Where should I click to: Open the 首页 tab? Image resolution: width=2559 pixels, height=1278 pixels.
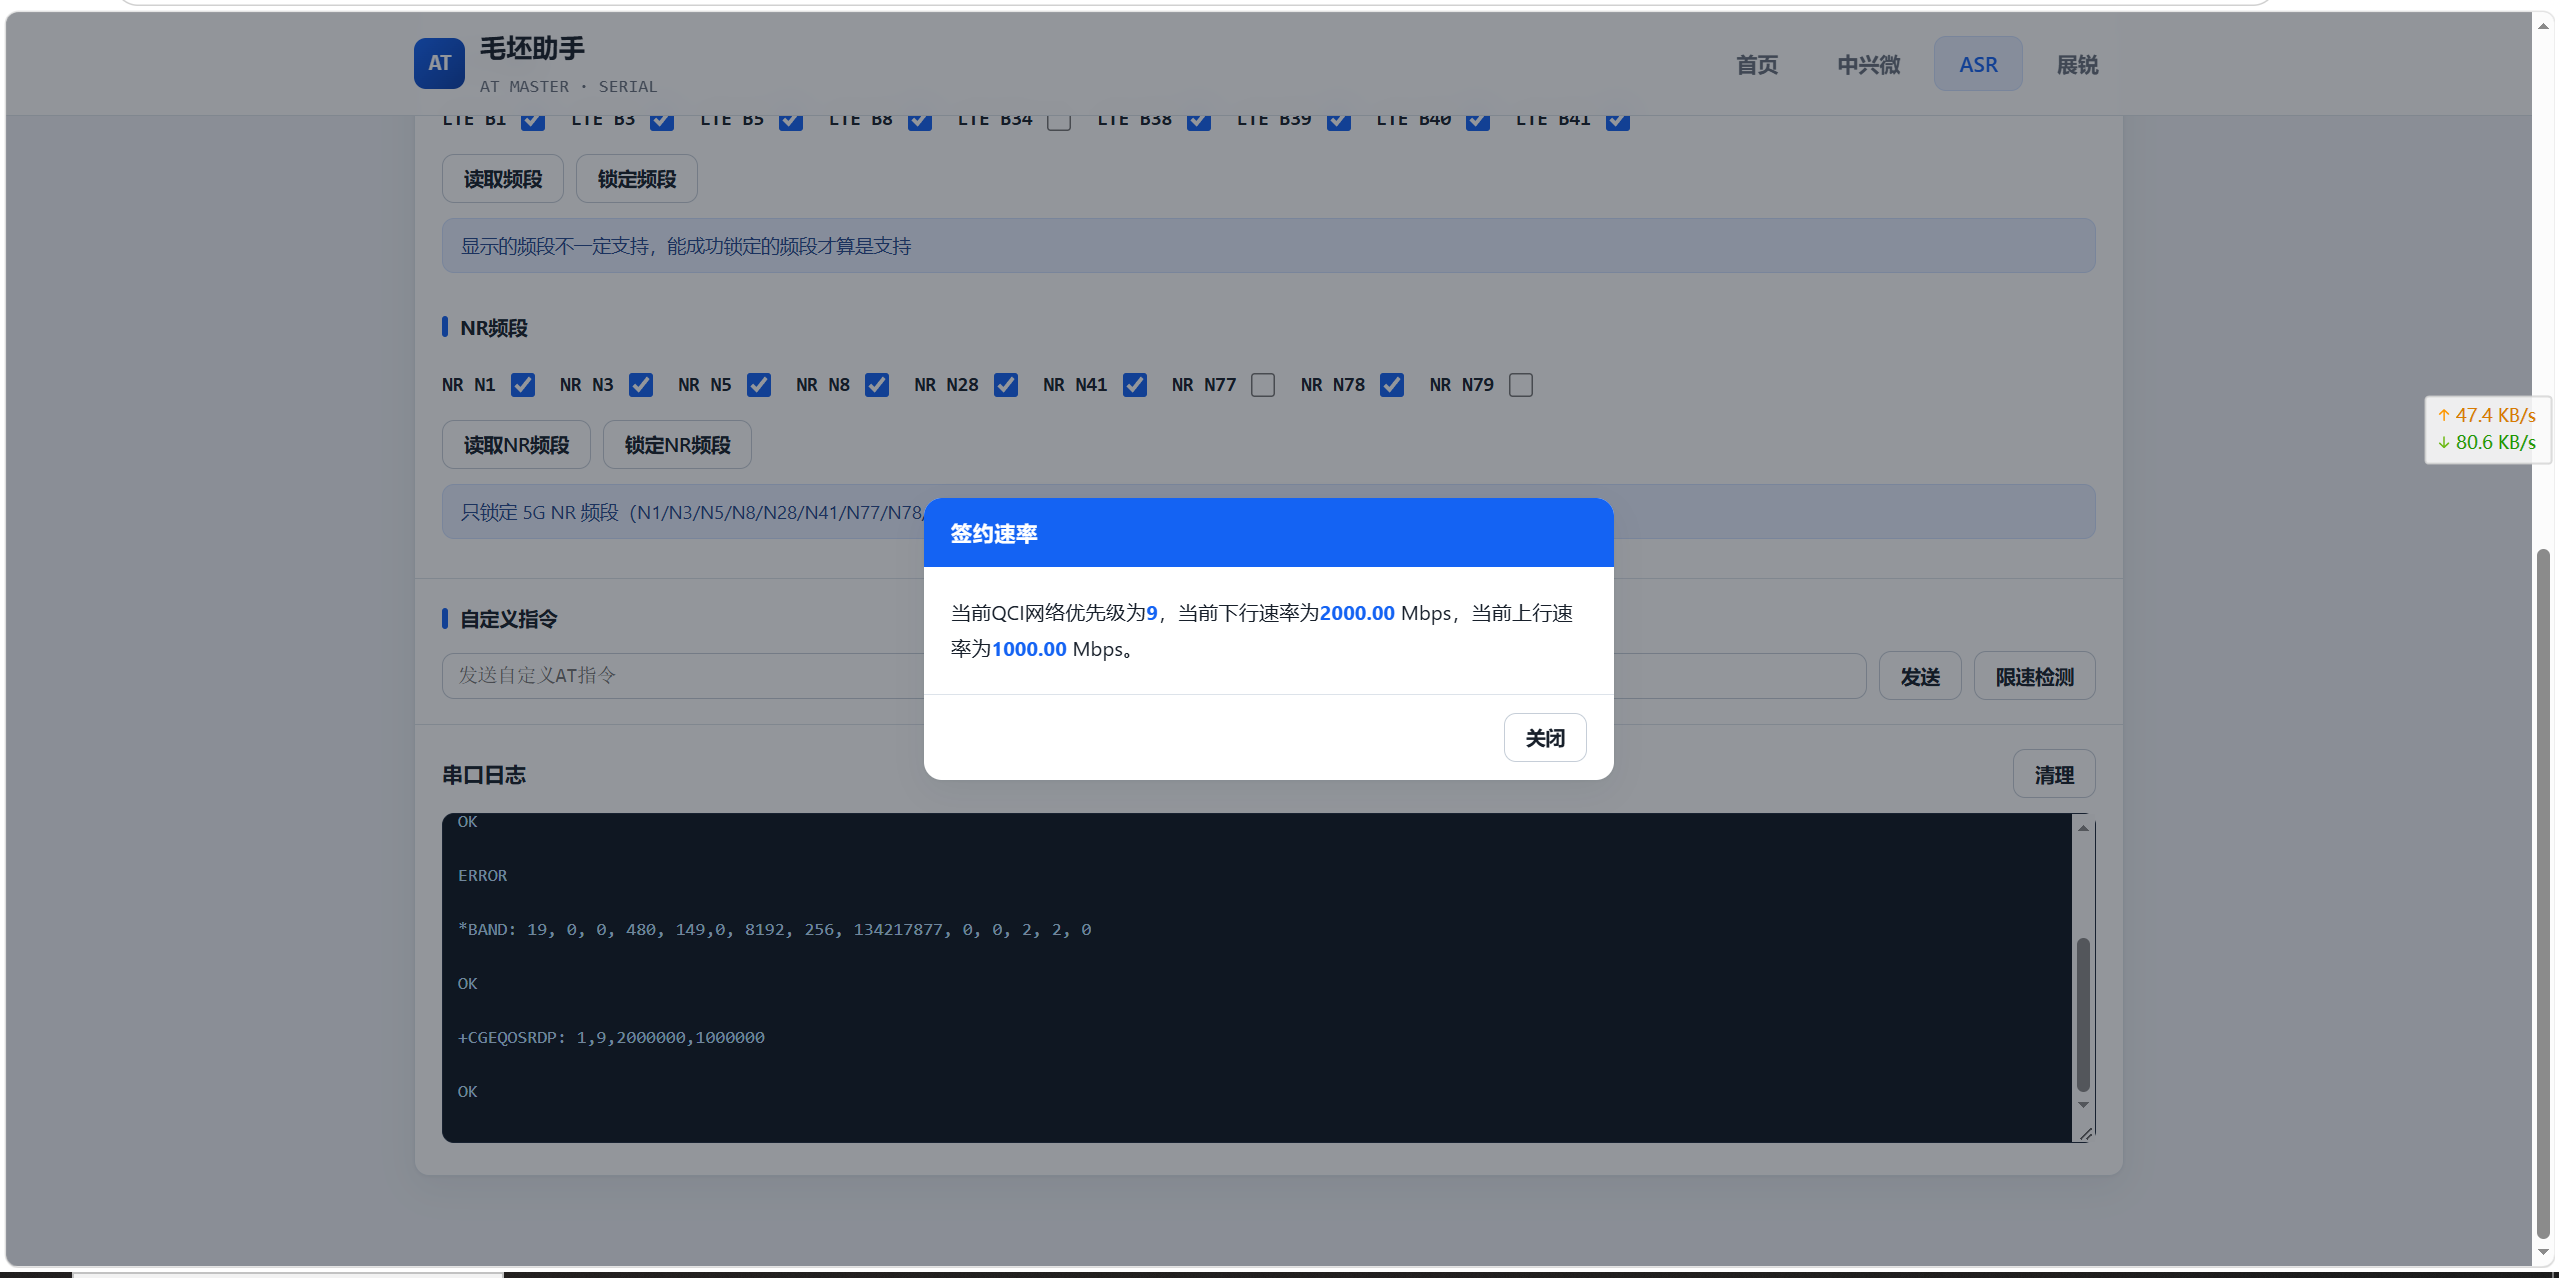(x=1756, y=65)
